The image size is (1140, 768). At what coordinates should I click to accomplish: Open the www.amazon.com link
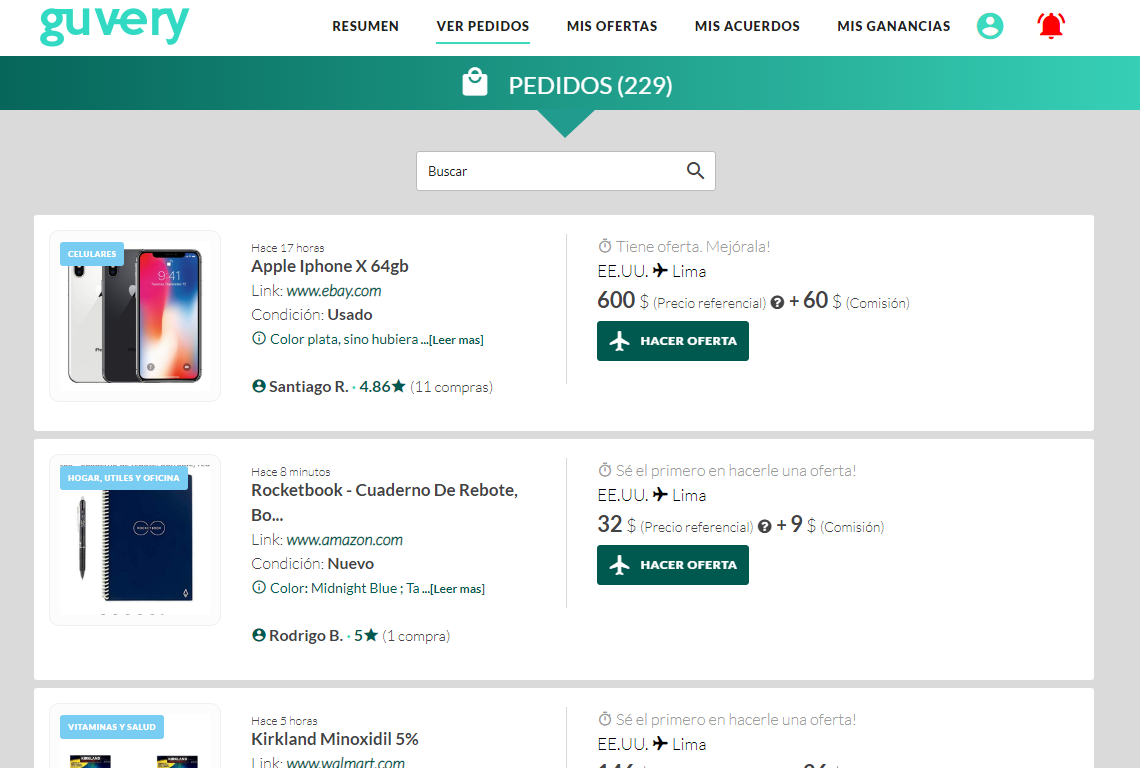coord(345,540)
